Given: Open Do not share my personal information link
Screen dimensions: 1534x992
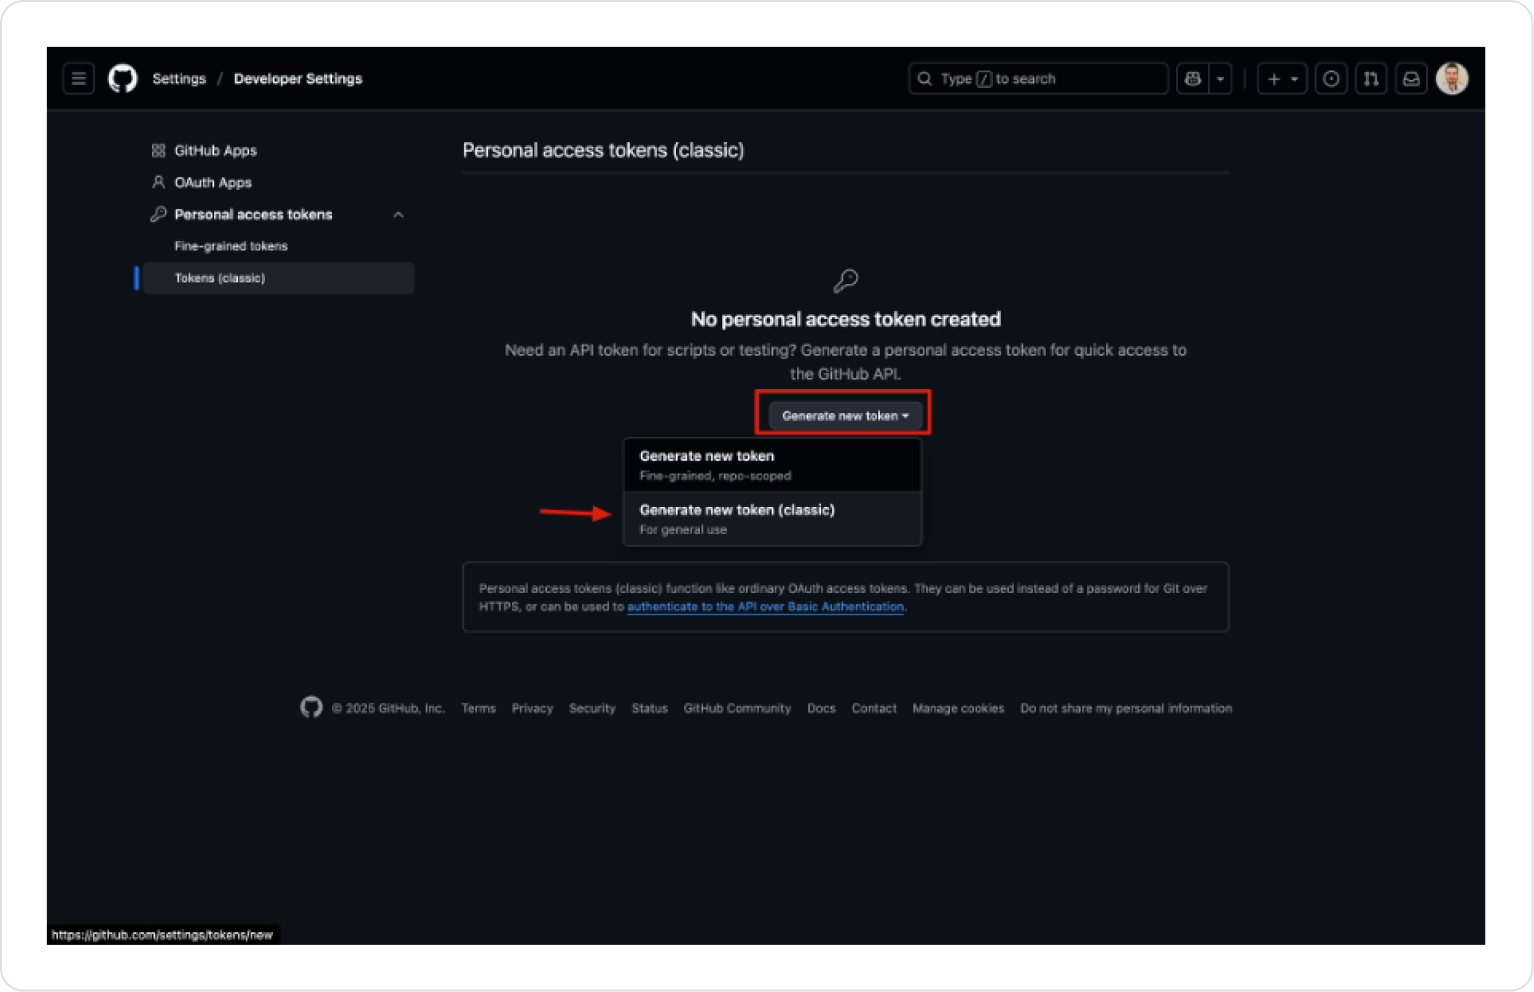Looking at the screenshot, I should [1126, 708].
